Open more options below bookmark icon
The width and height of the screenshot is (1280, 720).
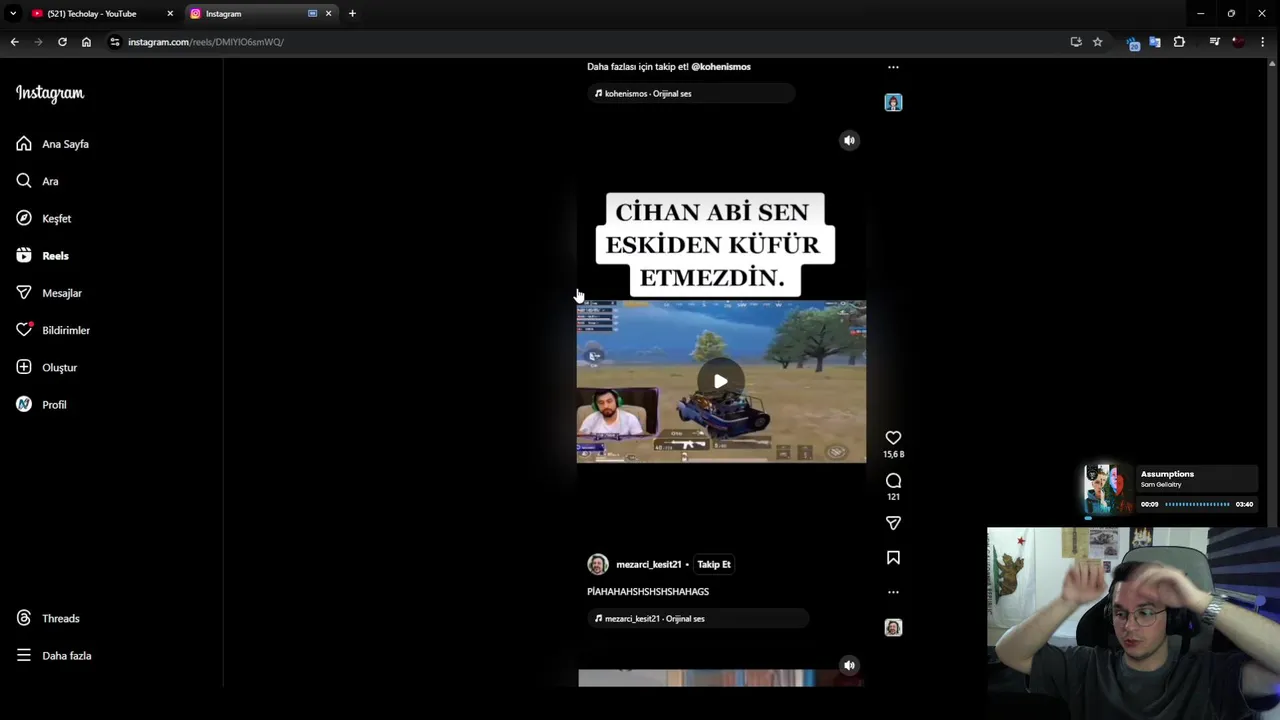pos(893,592)
